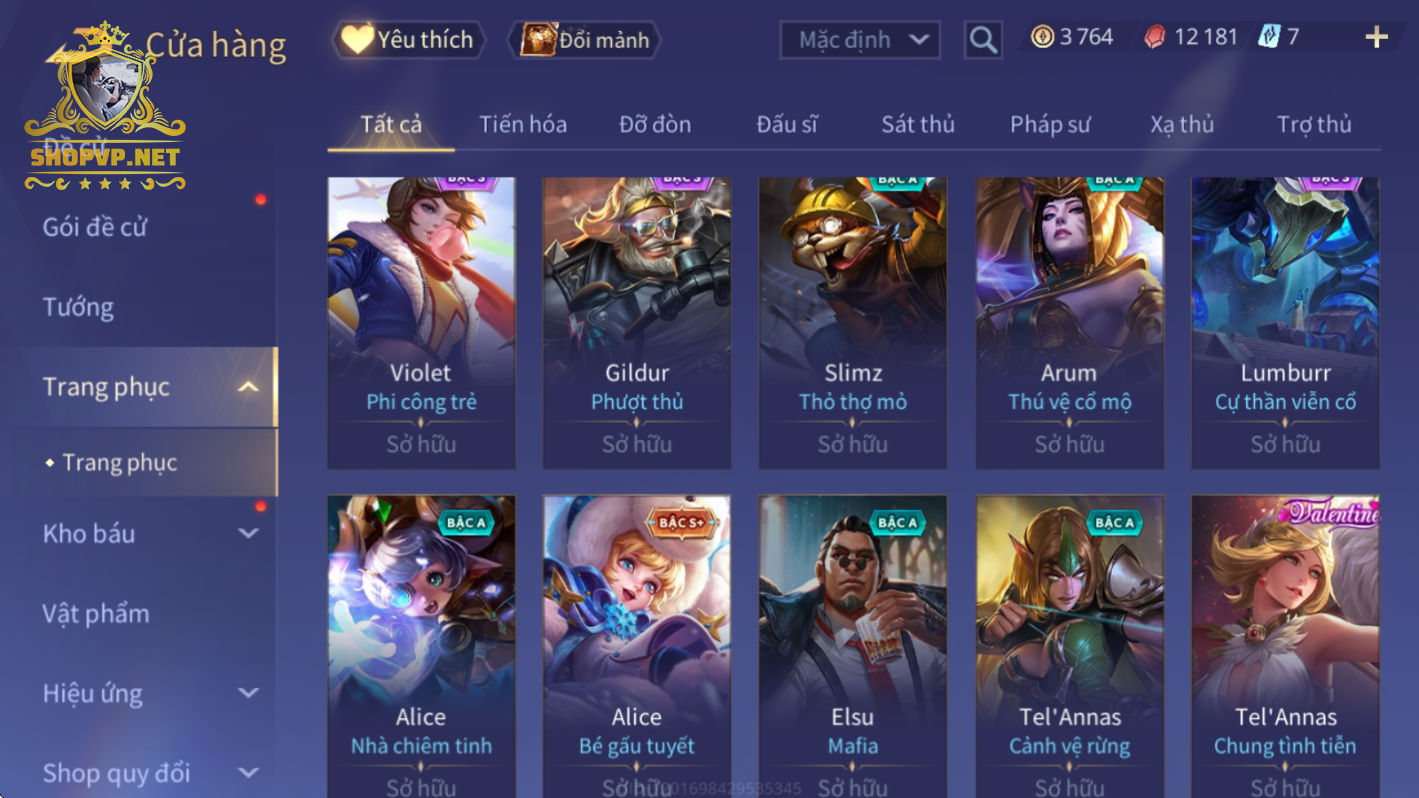Click the blue voucher ticket icon
This screenshot has height=798, width=1419.
click(1269, 38)
